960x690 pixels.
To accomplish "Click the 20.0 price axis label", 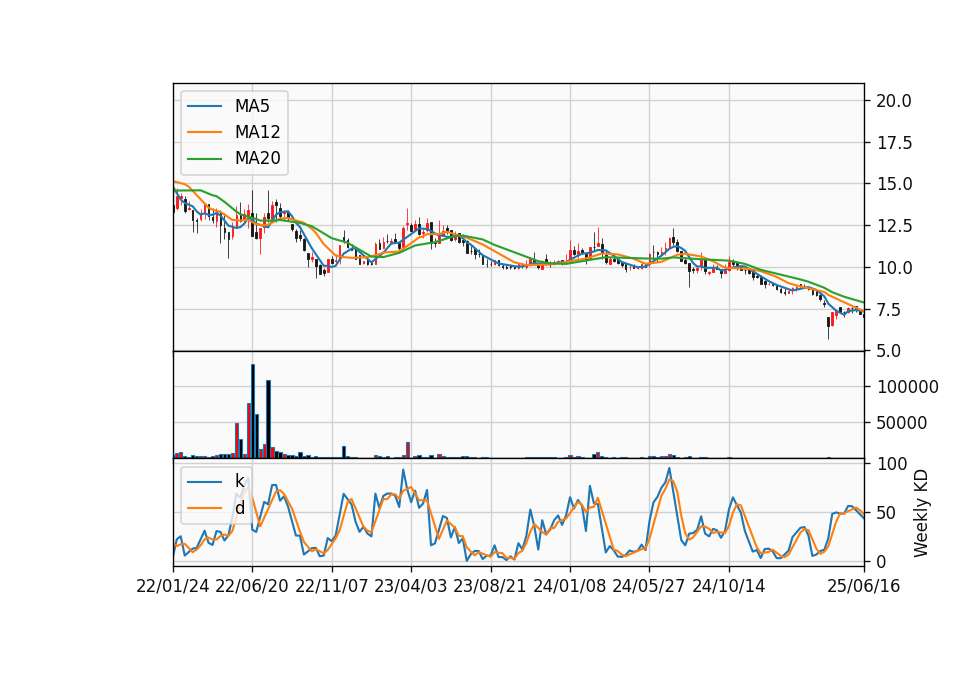I will [x=894, y=101].
